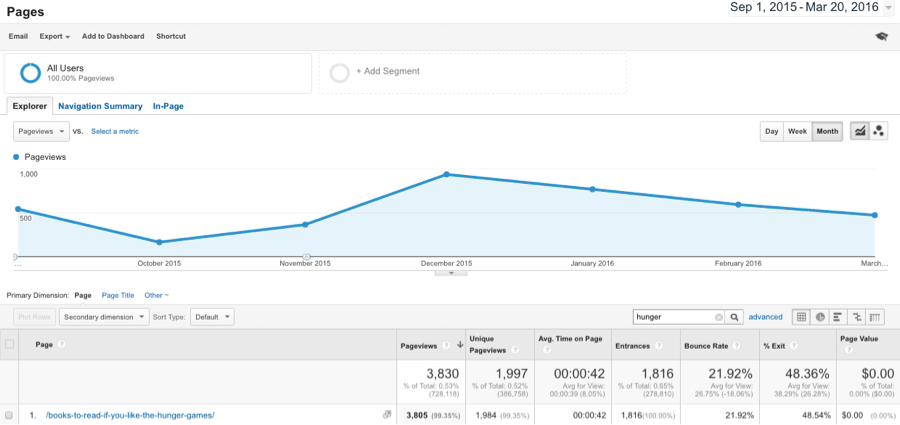Viewport: 900px width, 425px height.
Task: Click February 2016 data point on graph
Action: point(738,204)
